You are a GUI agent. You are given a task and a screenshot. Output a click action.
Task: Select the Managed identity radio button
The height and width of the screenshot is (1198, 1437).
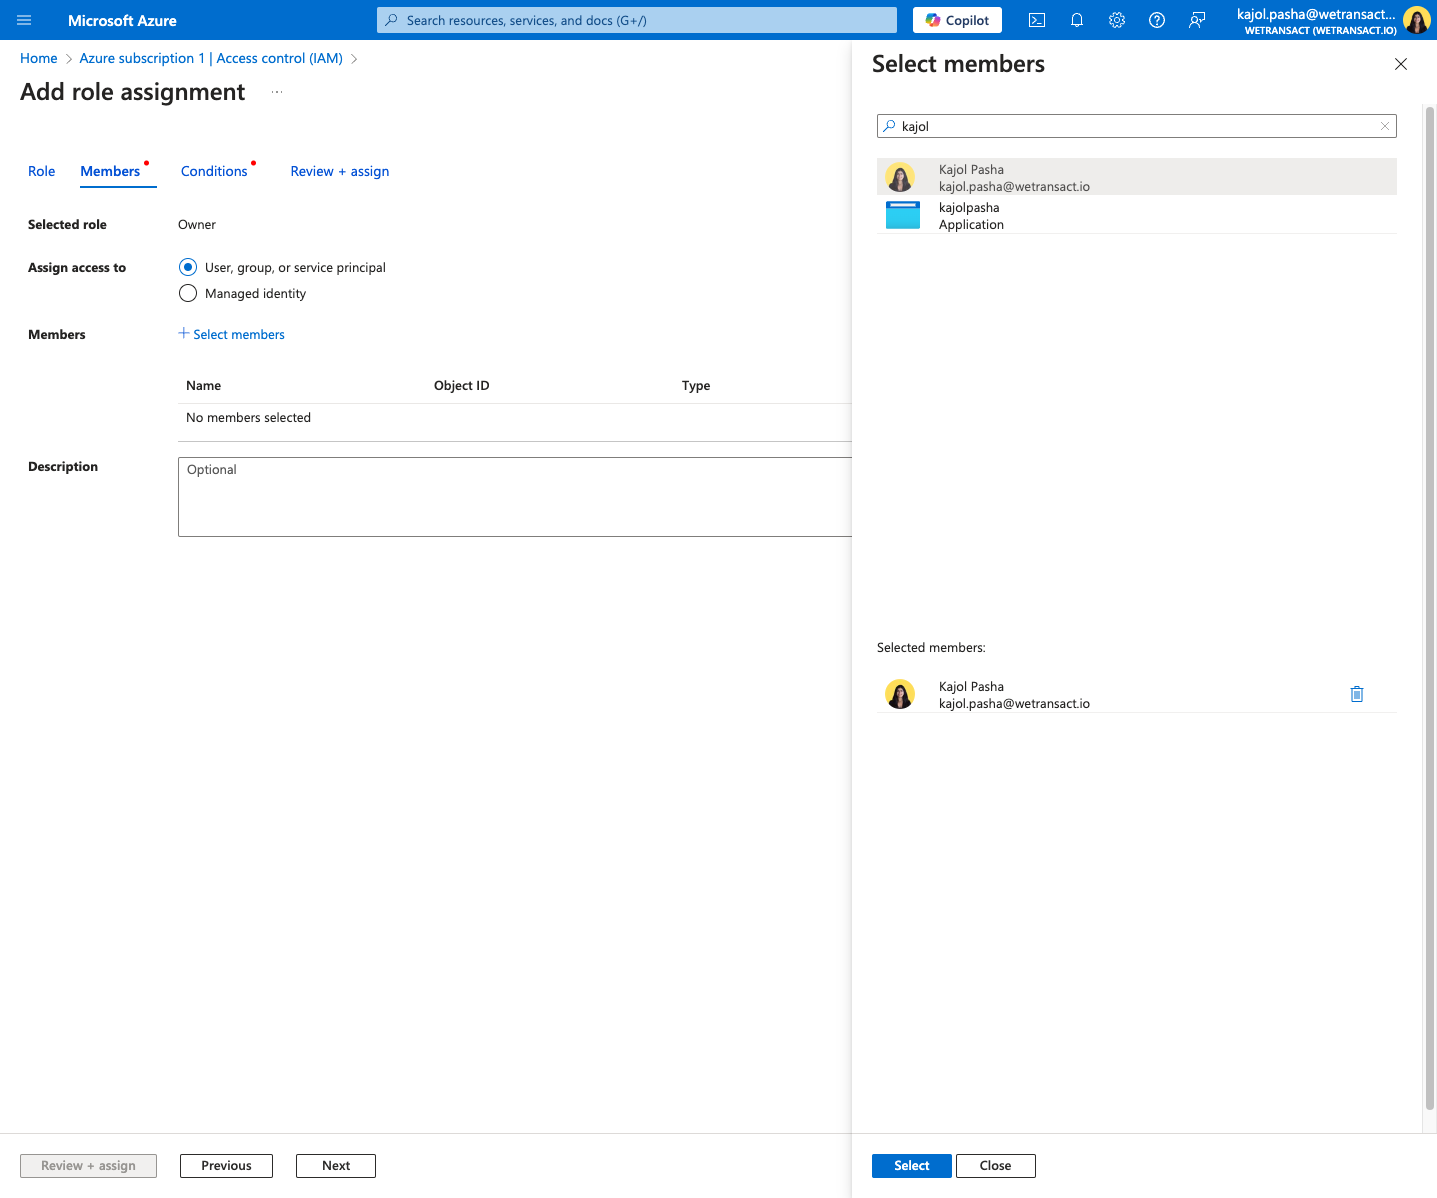coord(188,293)
